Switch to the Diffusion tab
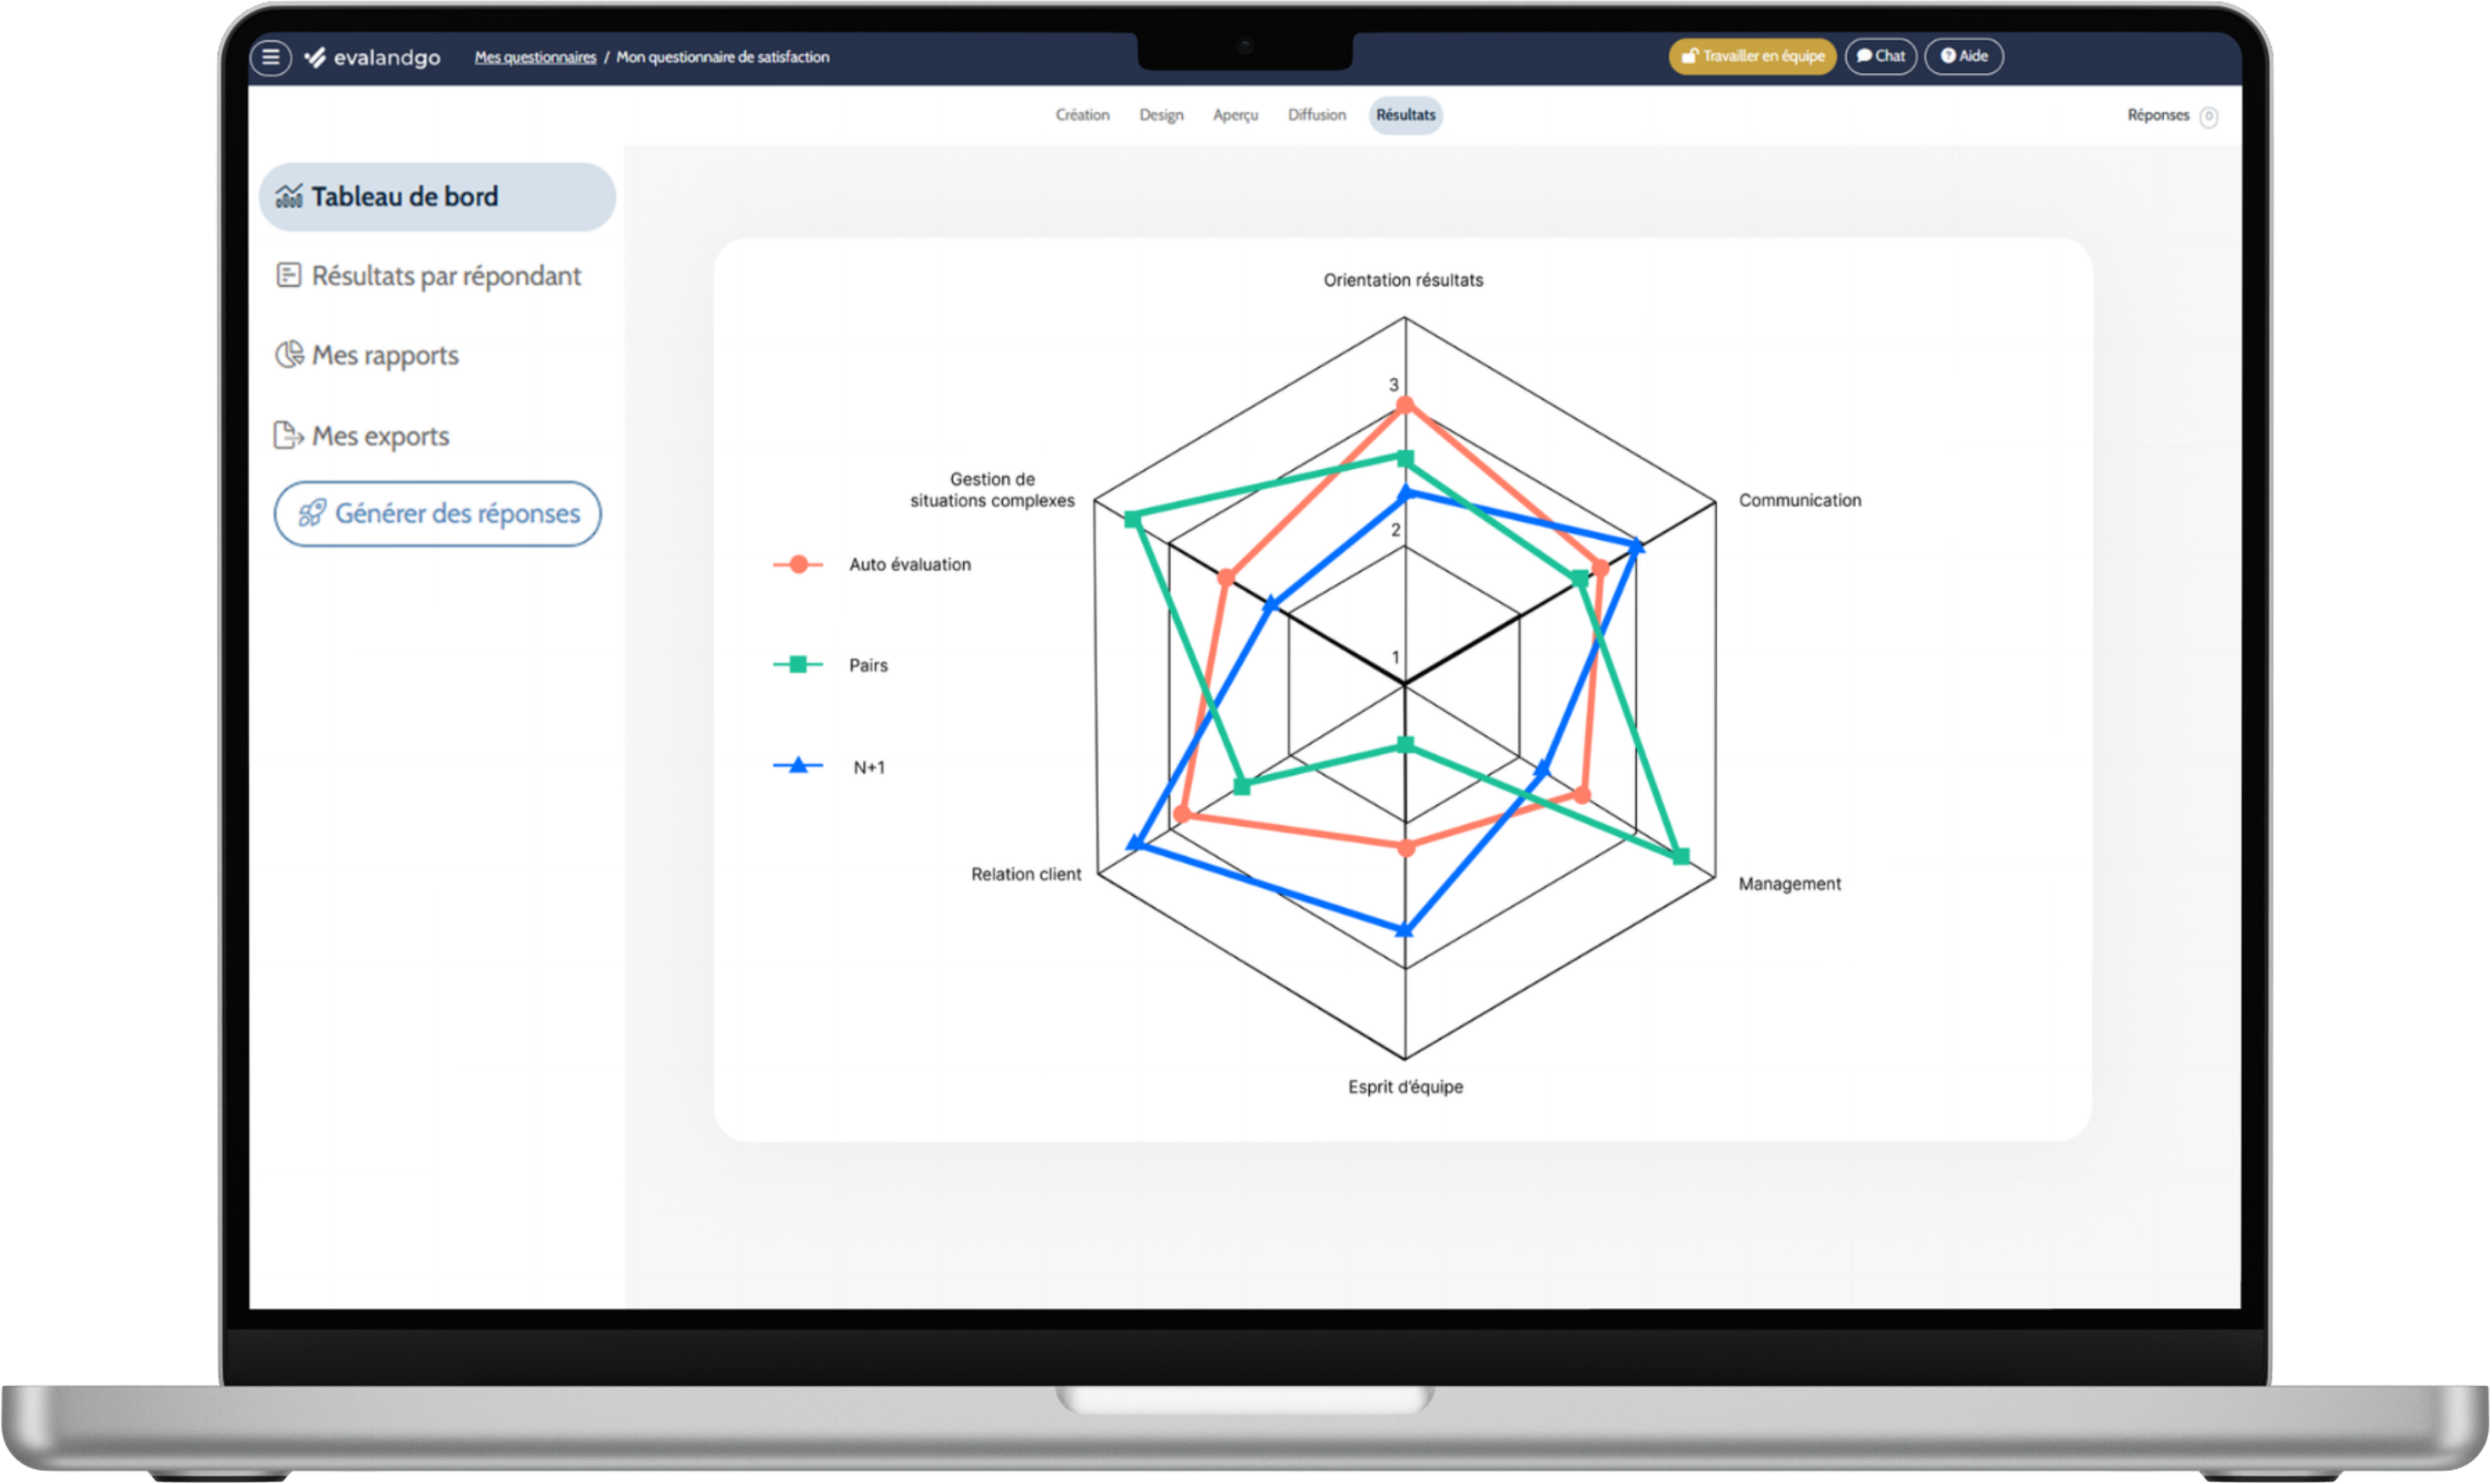Image resolution: width=2492 pixels, height=1484 pixels. point(1316,115)
